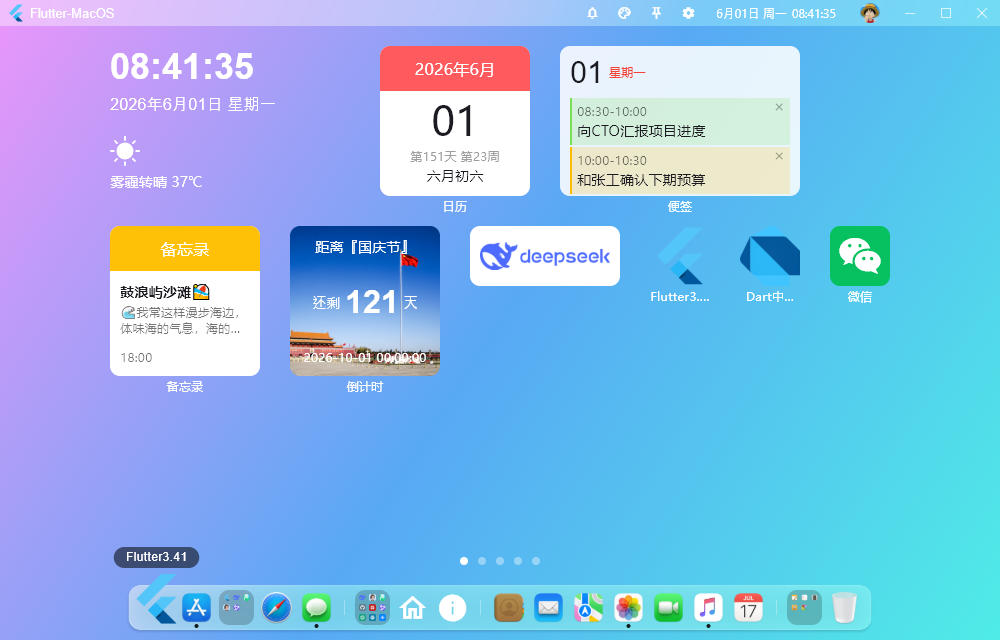Launch App Store from the dock
This screenshot has height=640, width=1000.
pyautogui.click(x=196, y=607)
